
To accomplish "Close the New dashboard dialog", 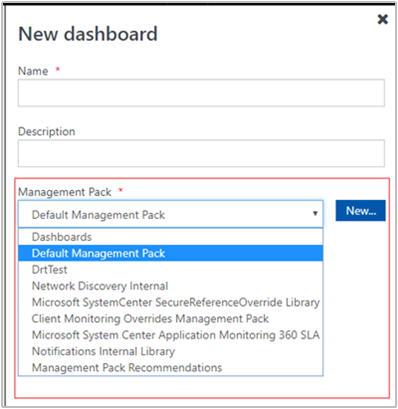I will click(383, 19).
